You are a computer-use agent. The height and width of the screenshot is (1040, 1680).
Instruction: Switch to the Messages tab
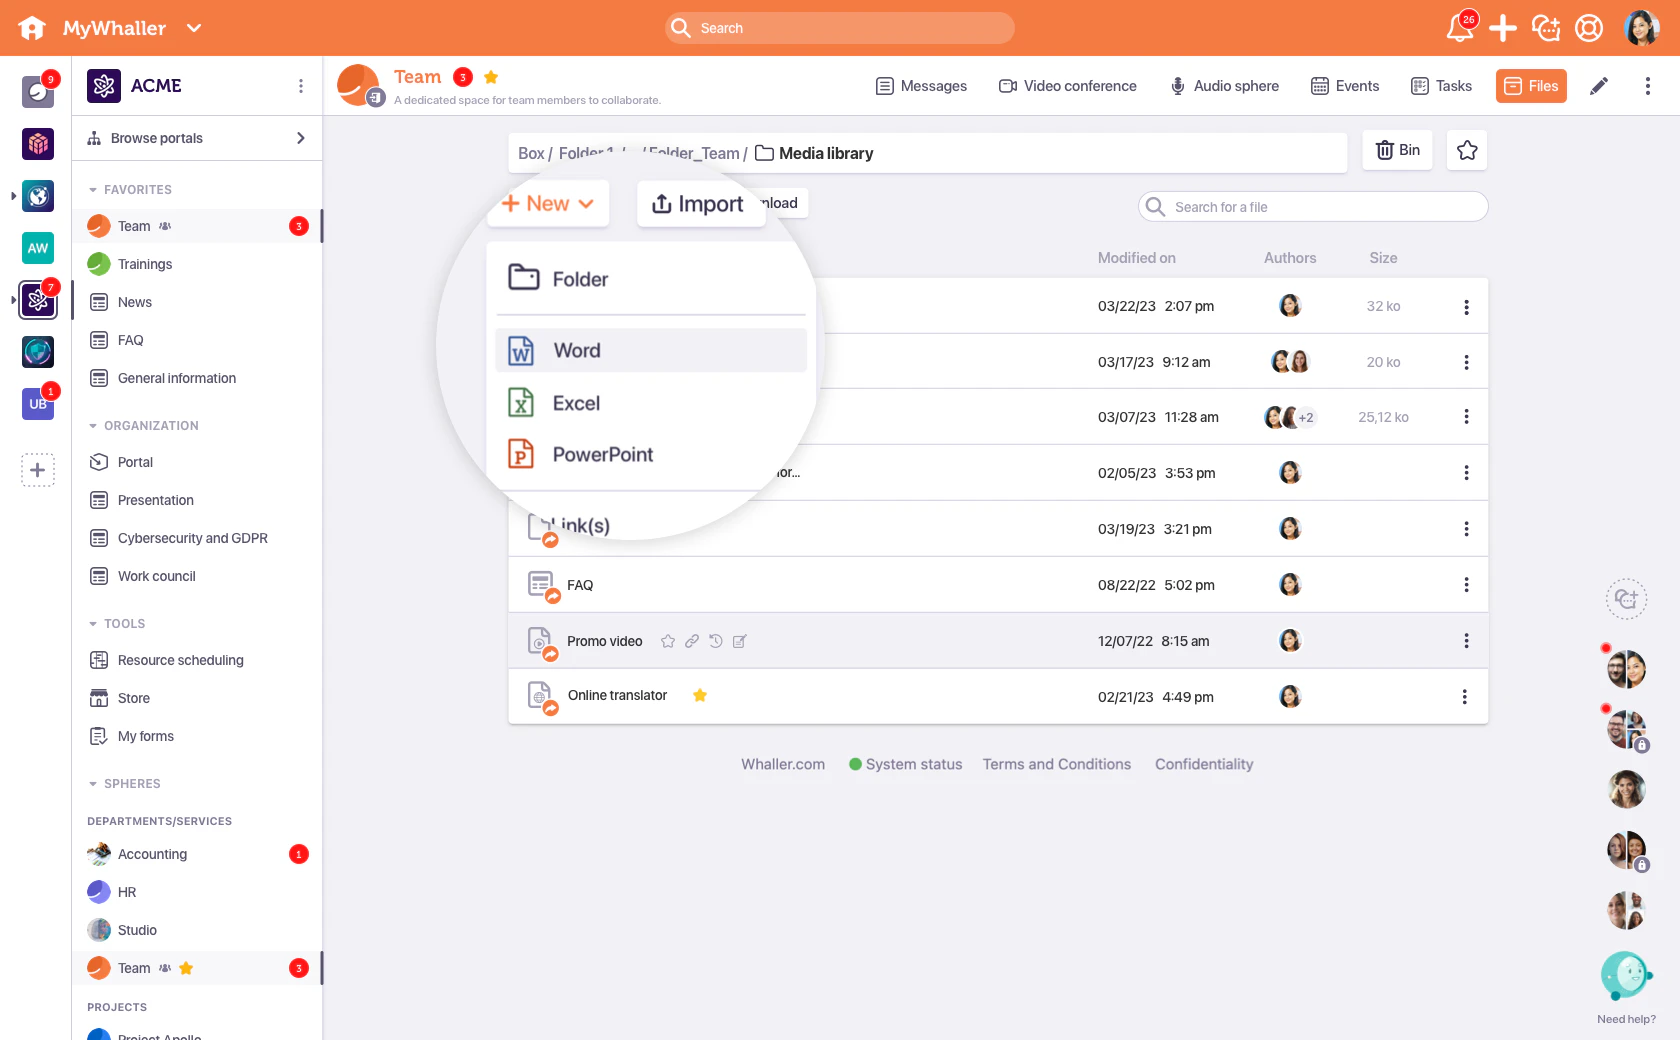pyautogui.click(x=921, y=86)
